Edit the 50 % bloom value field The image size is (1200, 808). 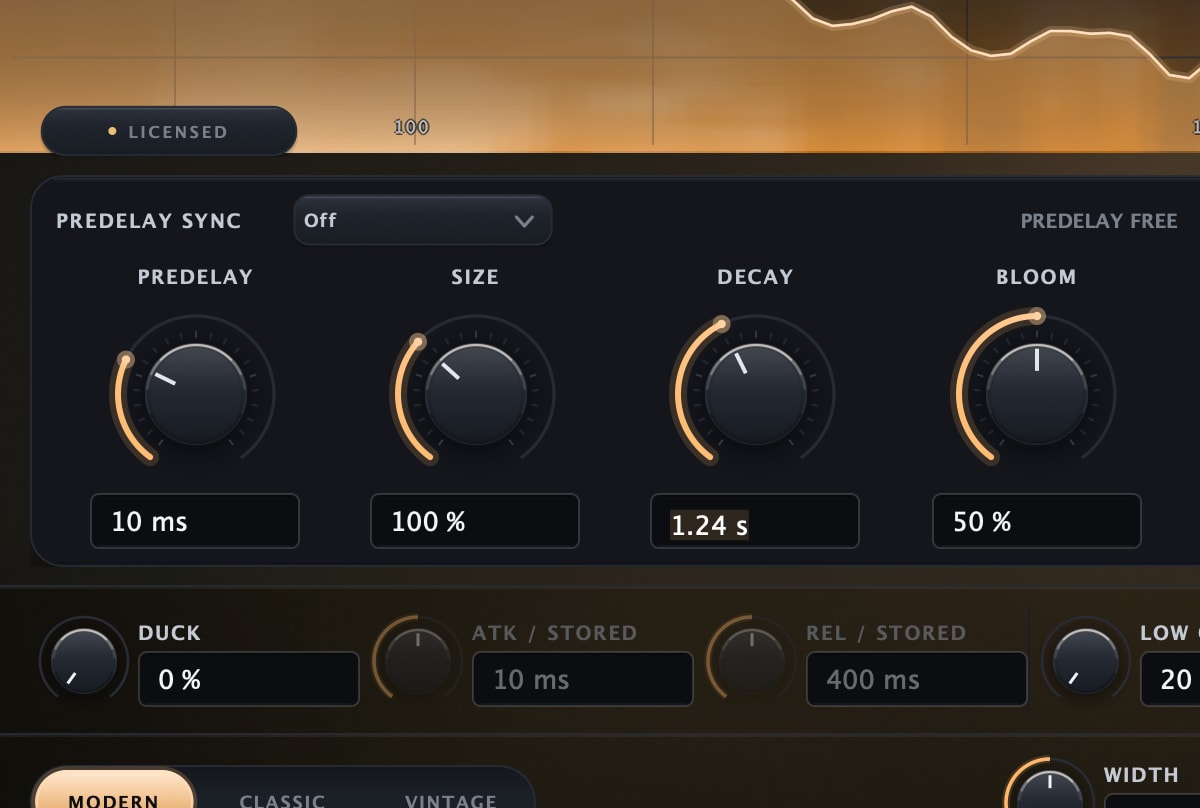pos(1037,521)
